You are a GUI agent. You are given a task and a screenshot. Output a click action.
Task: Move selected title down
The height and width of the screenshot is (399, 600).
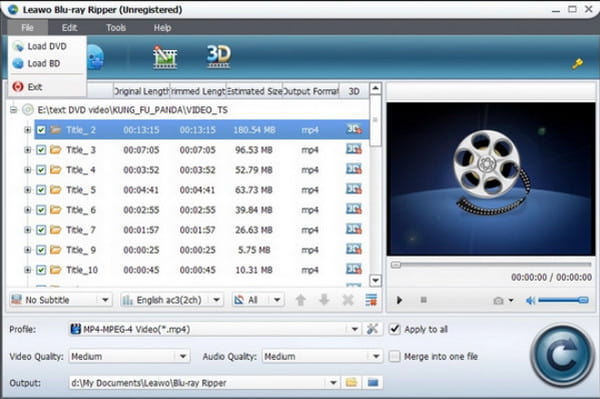pyautogui.click(x=324, y=300)
